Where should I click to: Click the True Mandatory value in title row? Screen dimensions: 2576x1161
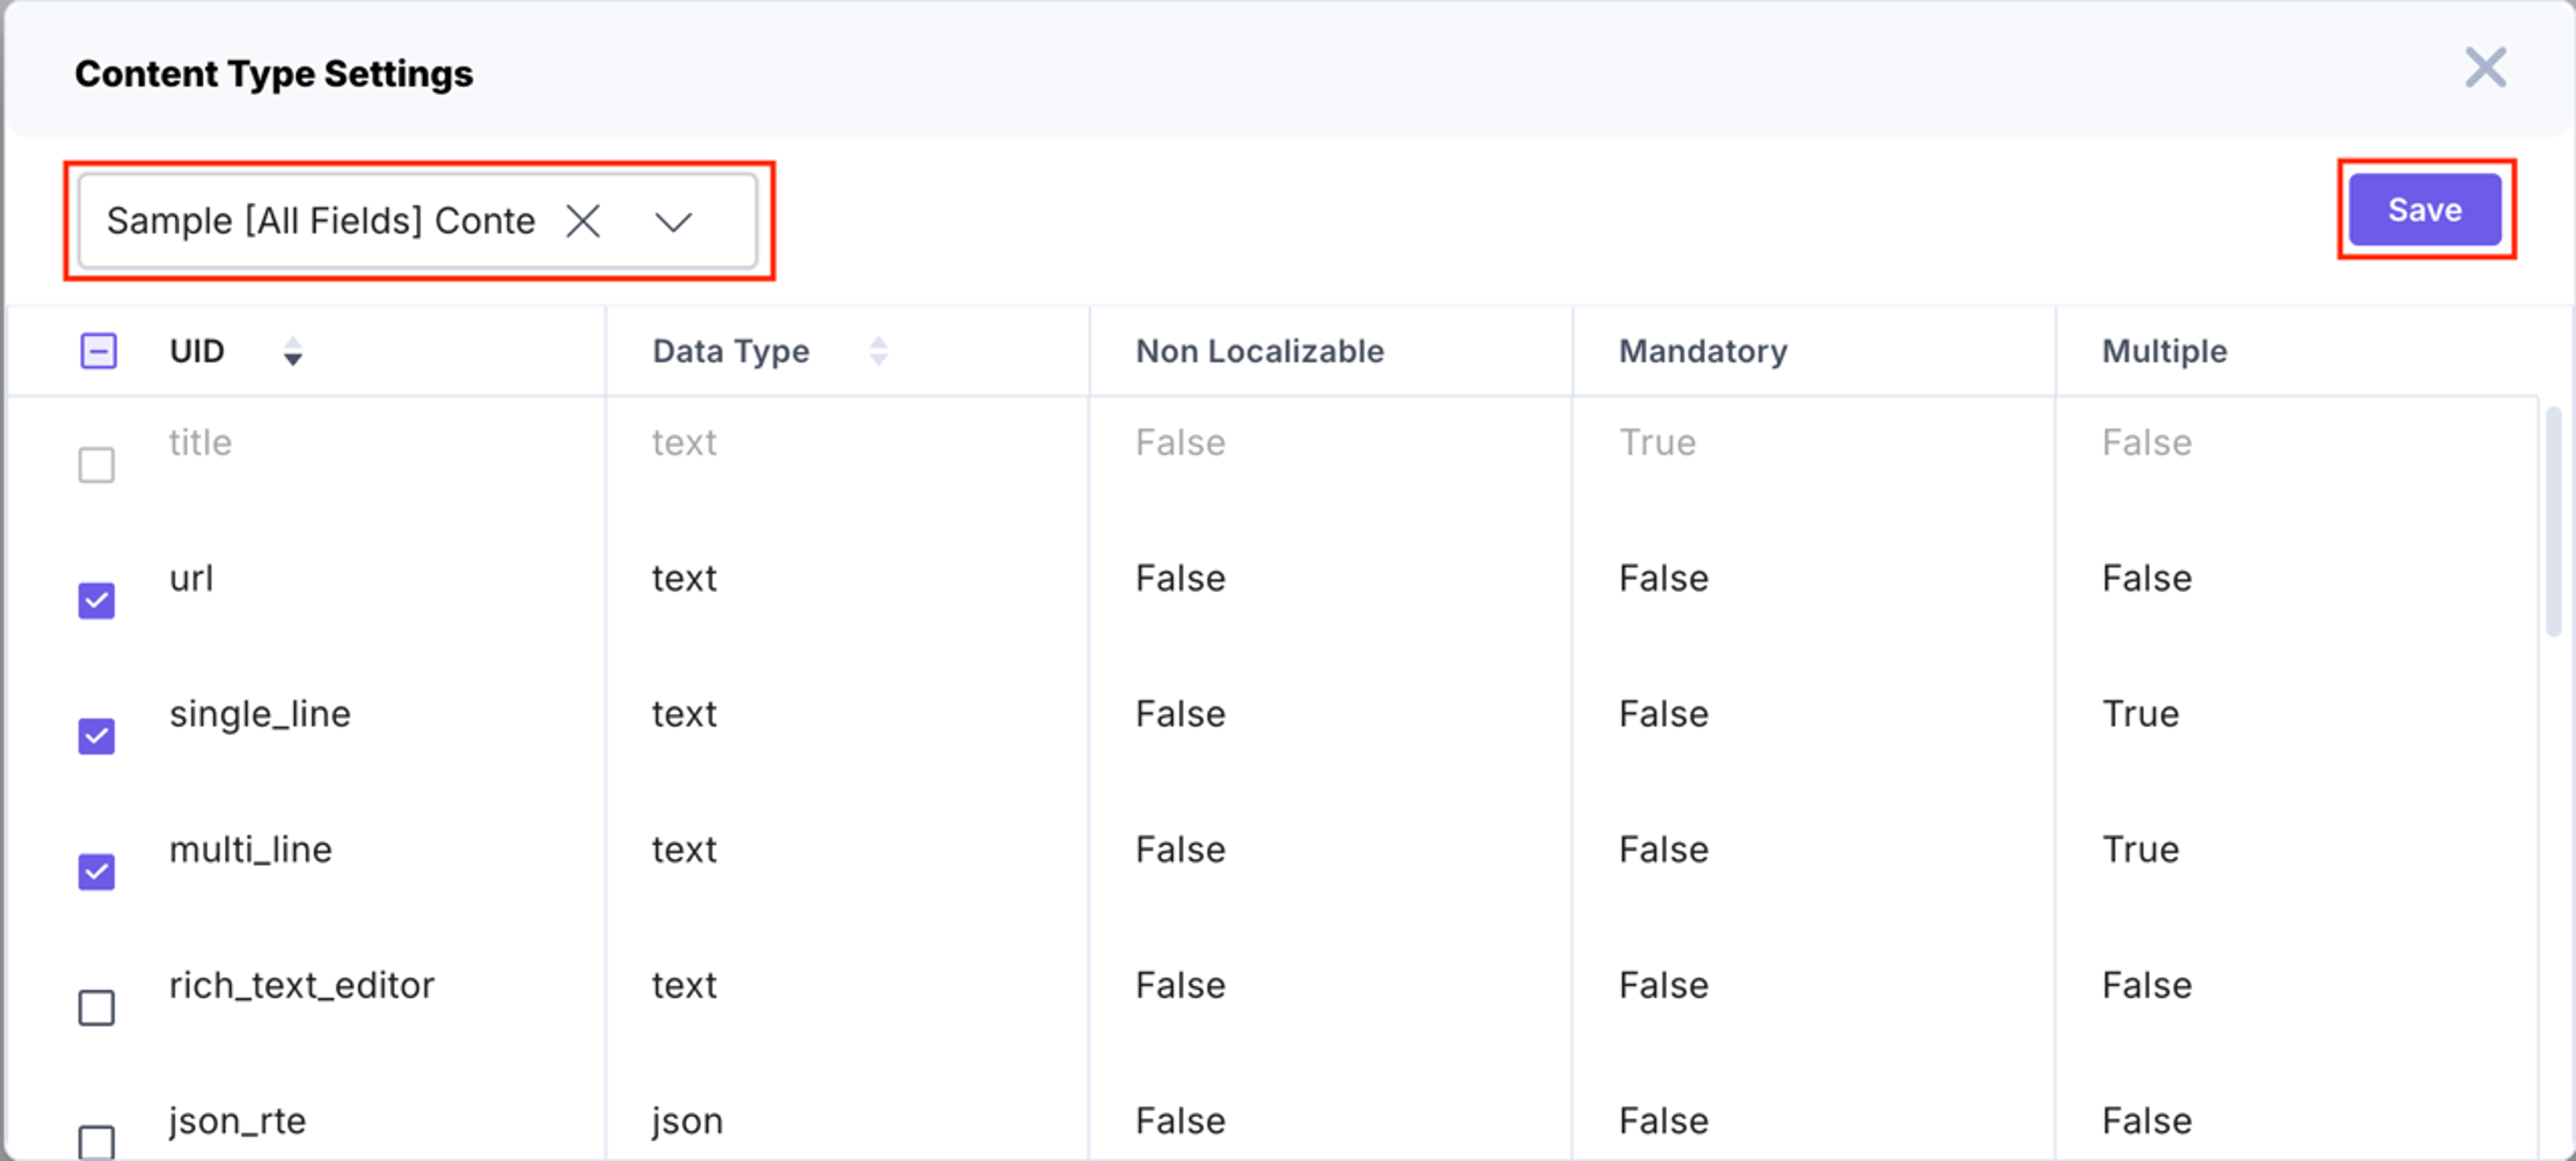(1657, 442)
